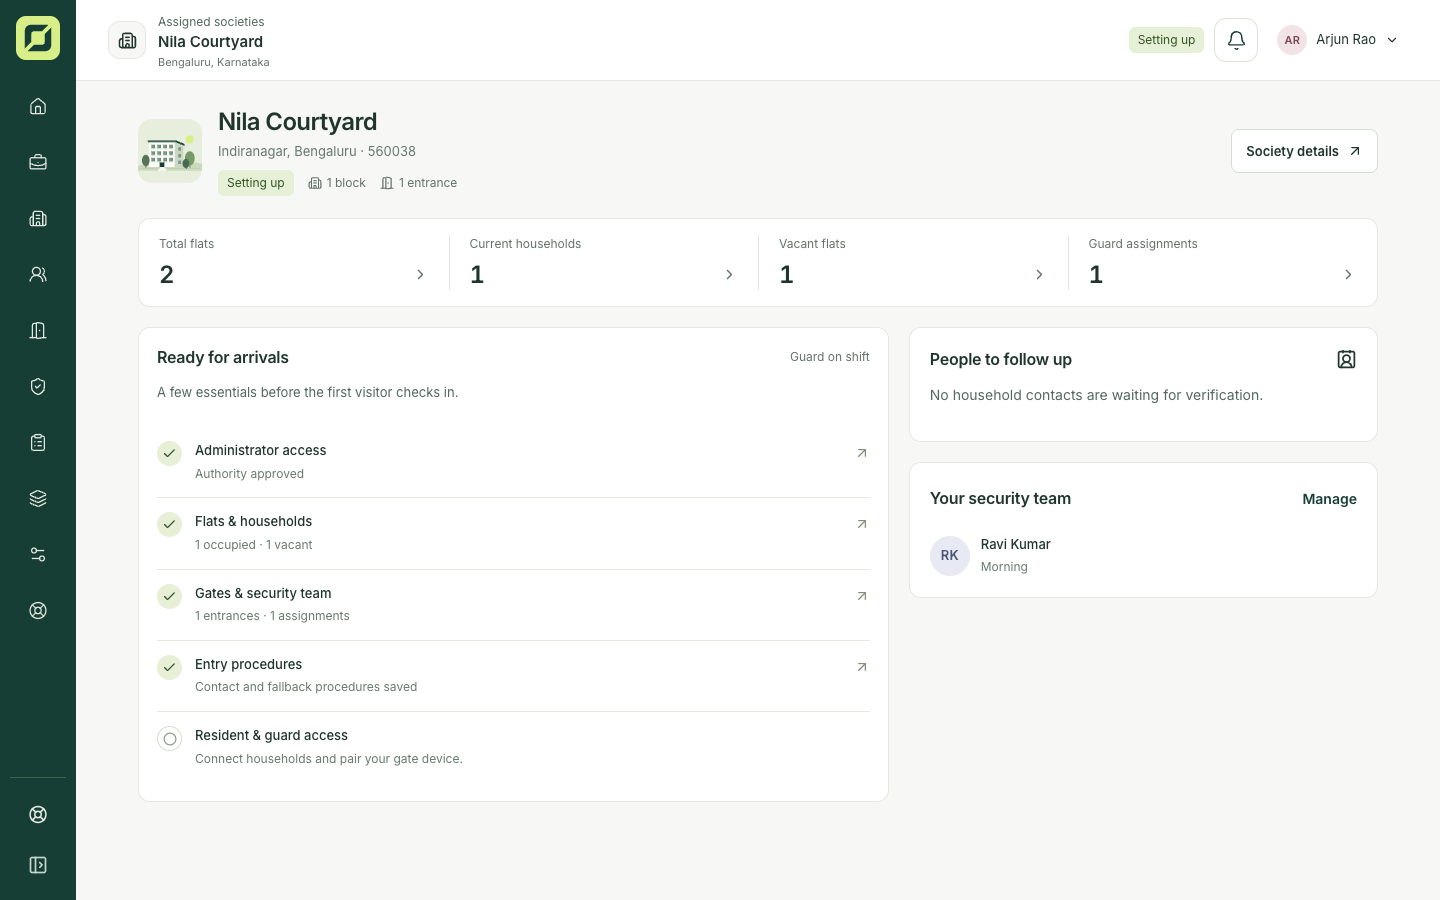Click the "1 block" label

pos(337,183)
